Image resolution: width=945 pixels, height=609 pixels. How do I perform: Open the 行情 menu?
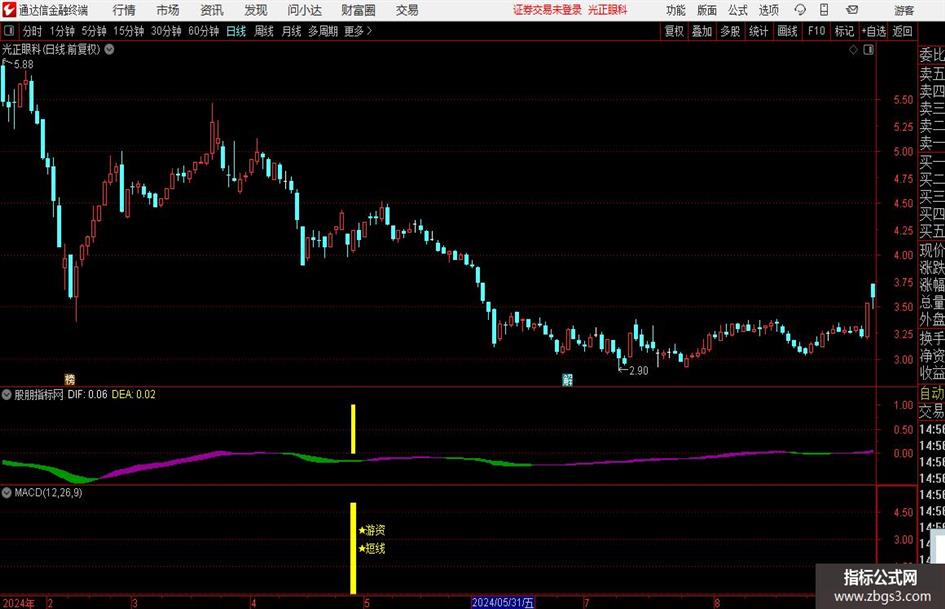tap(124, 10)
